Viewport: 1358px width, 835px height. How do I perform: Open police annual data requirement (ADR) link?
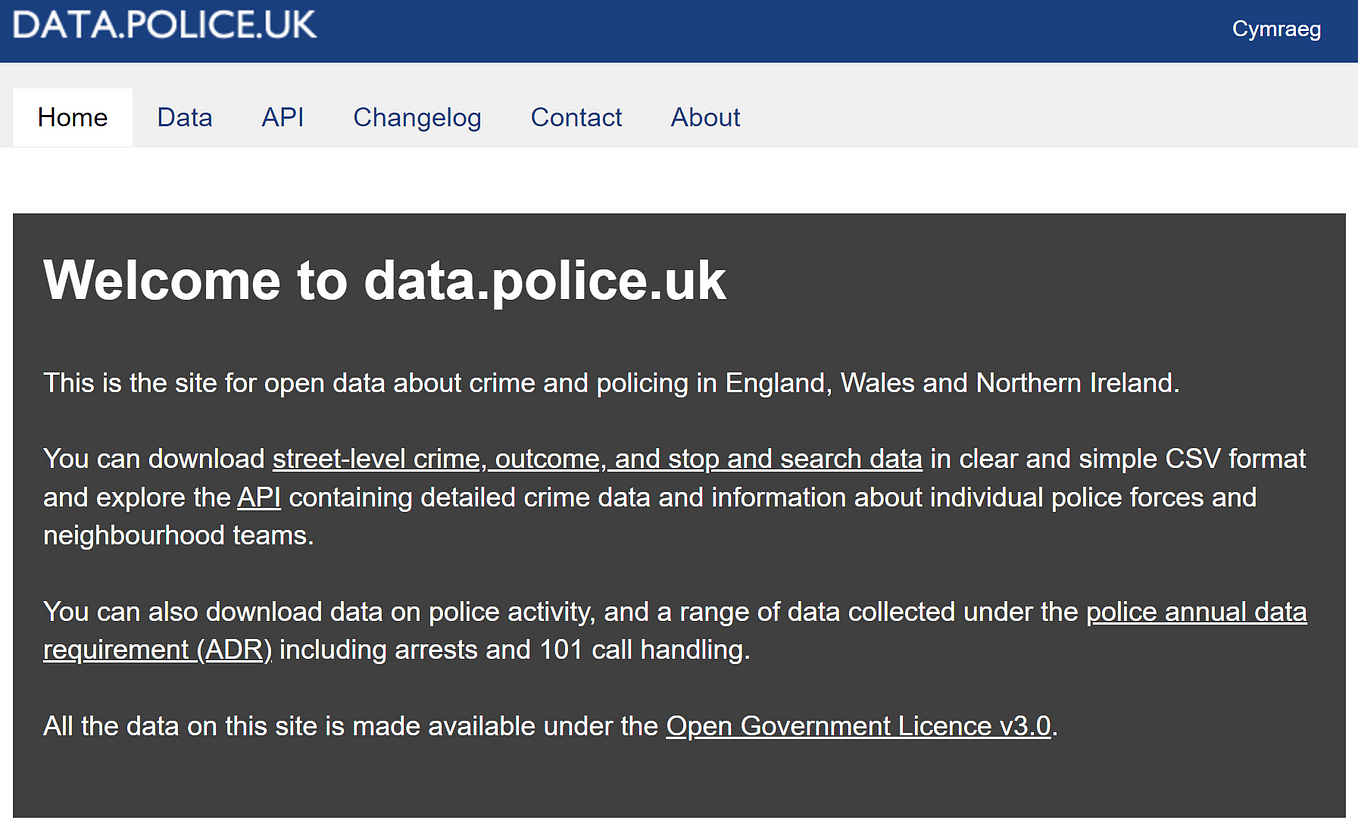tap(675, 630)
